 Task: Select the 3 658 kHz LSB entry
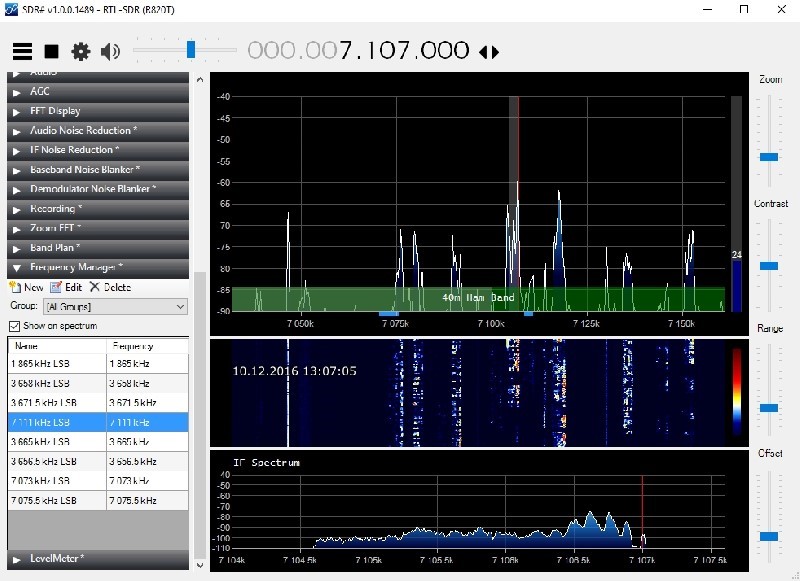[x=98, y=383]
